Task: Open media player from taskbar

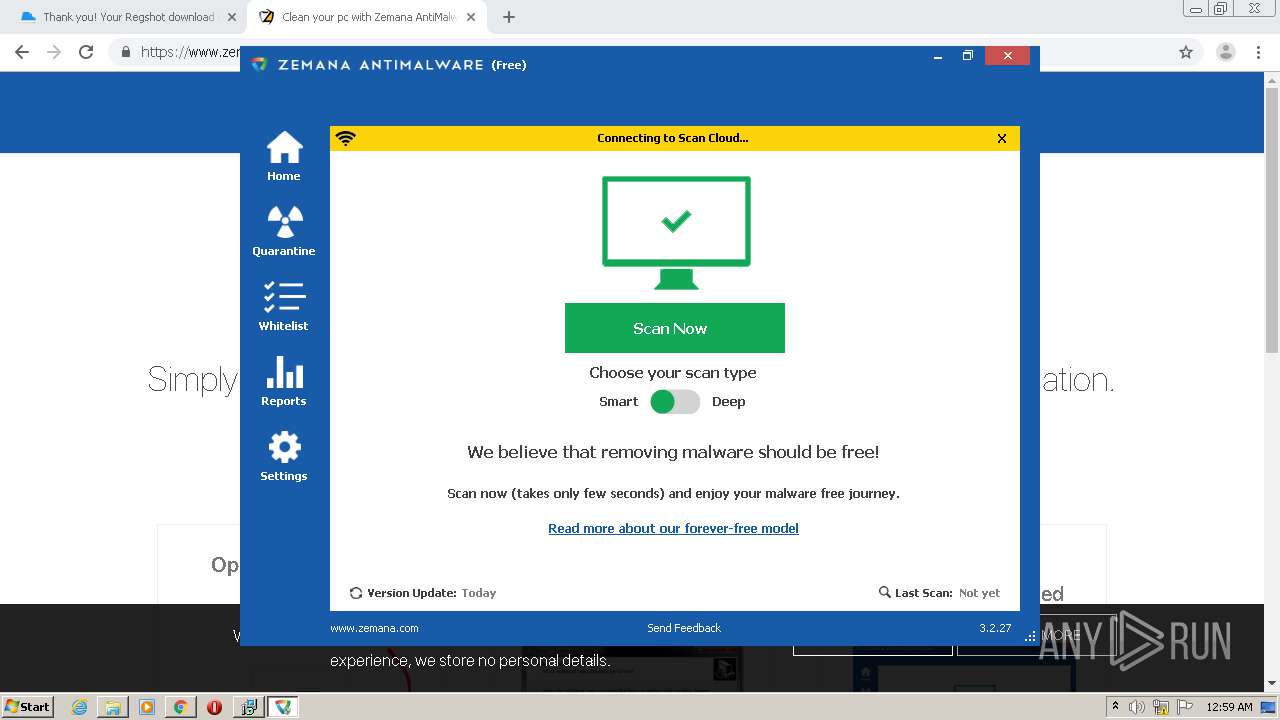Action: pos(147,707)
